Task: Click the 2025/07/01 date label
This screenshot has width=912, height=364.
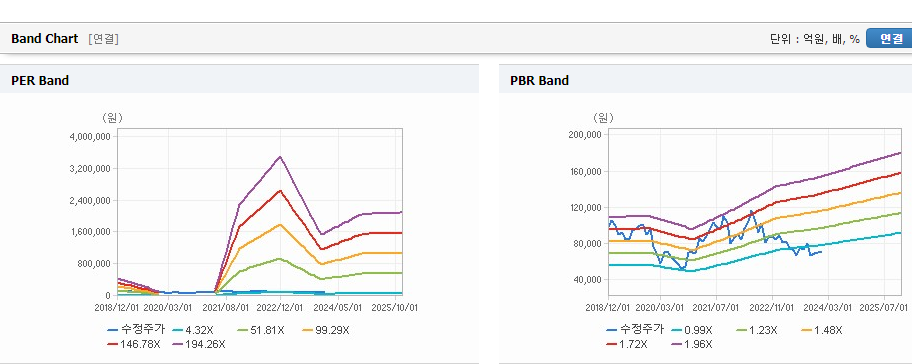Action: point(883,307)
